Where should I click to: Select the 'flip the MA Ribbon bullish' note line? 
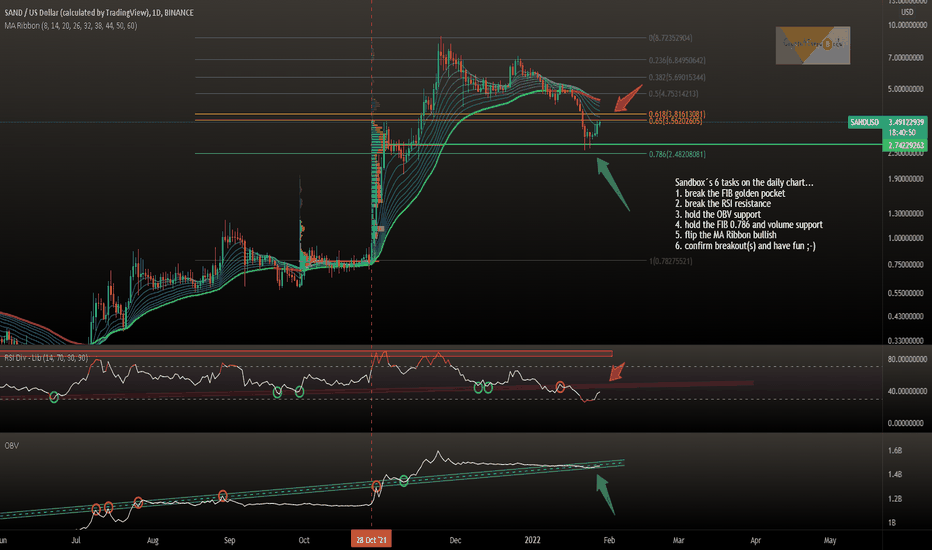click(726, 235)
